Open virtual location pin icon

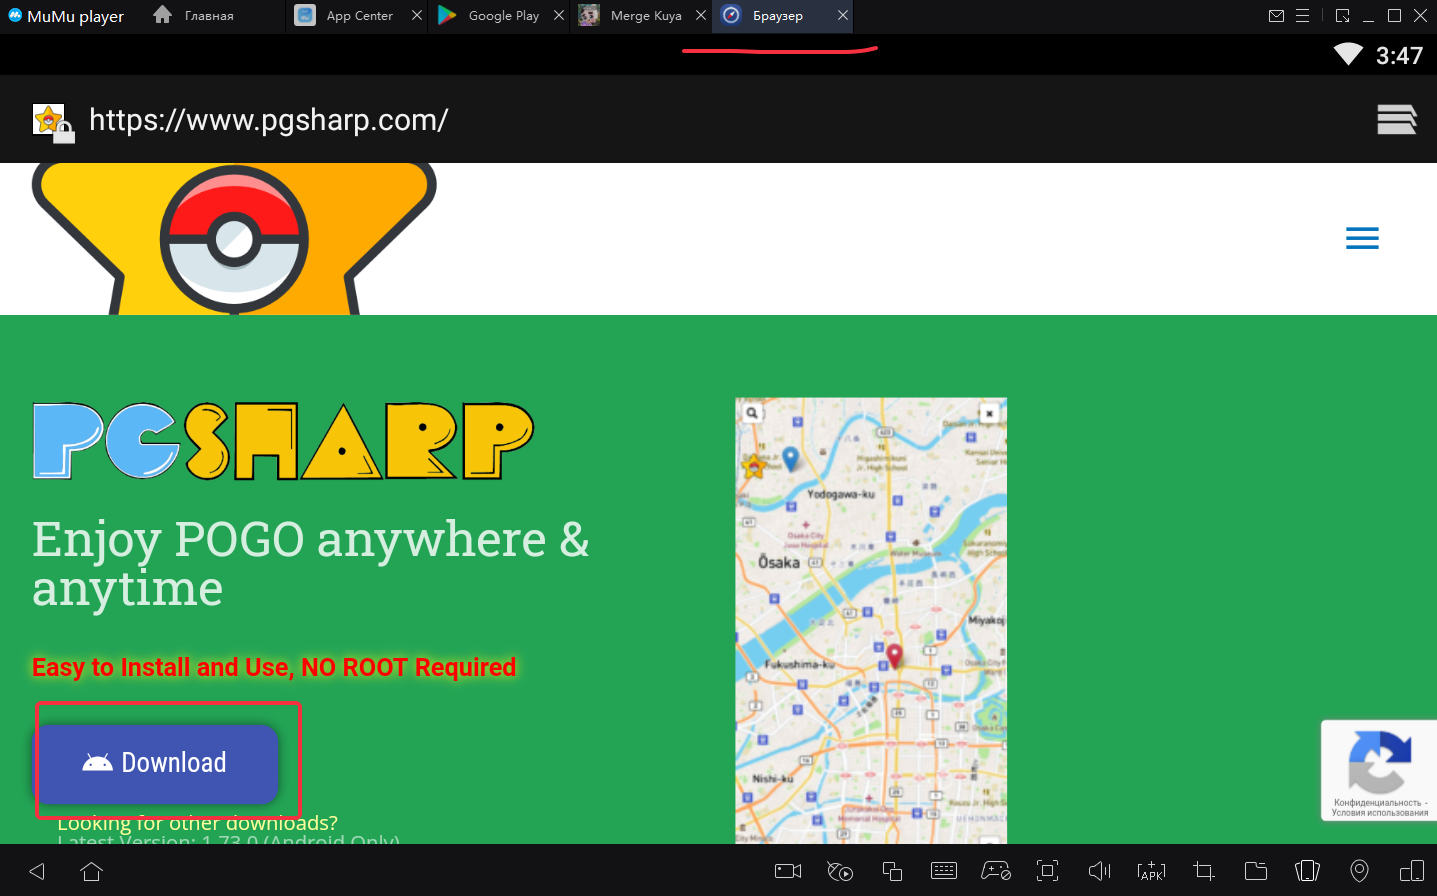click(1359, 871)
